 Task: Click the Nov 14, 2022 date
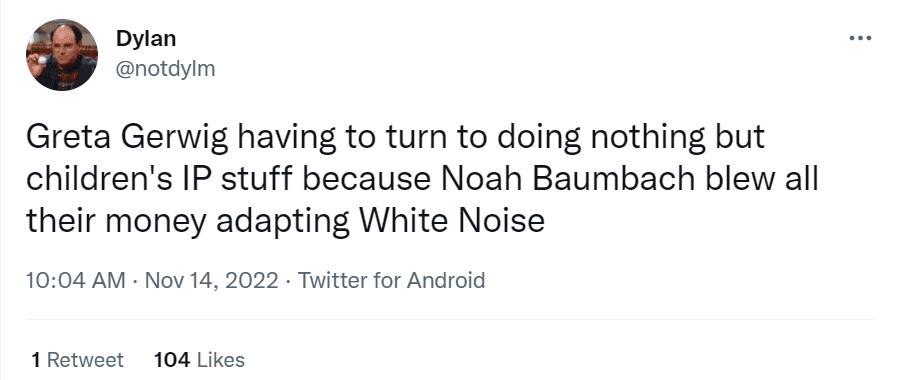click(x=212, y=281)
